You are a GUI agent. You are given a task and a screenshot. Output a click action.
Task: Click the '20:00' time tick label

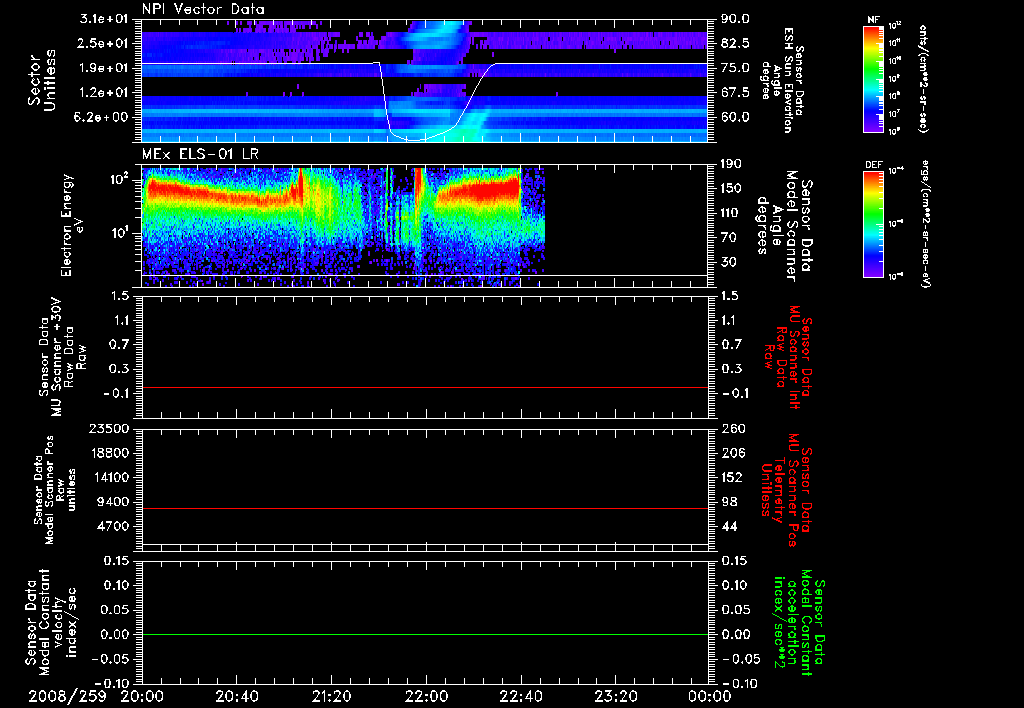(142, 696)
